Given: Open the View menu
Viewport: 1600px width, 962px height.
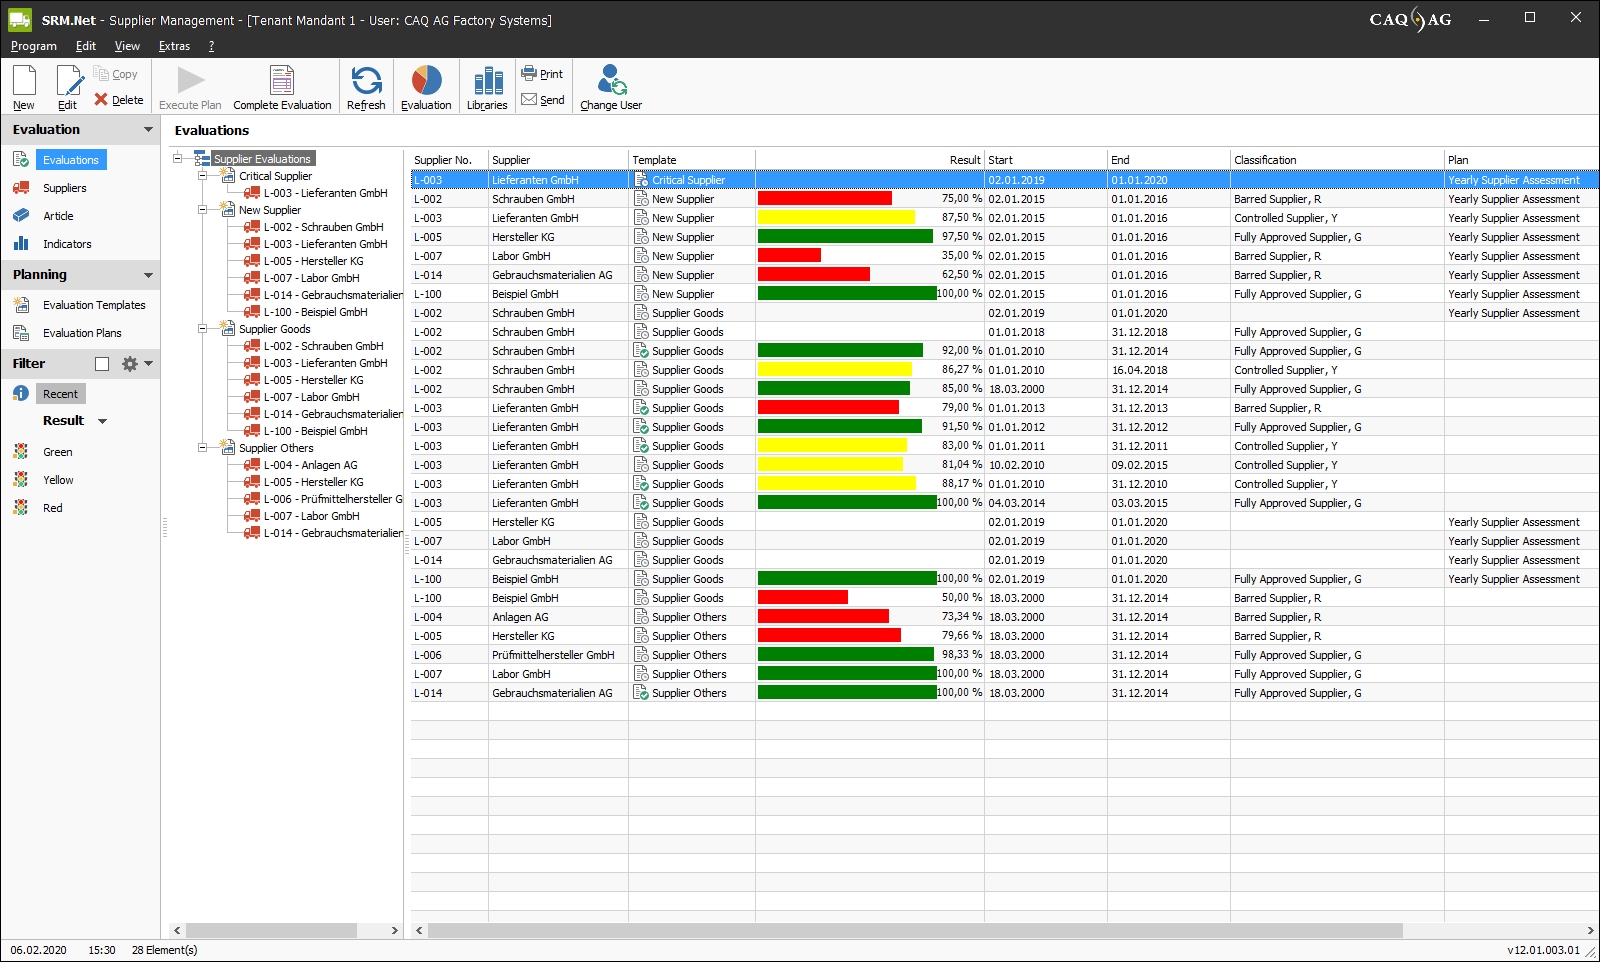Looking at the screenshot, I should click(x=127, y=46).
